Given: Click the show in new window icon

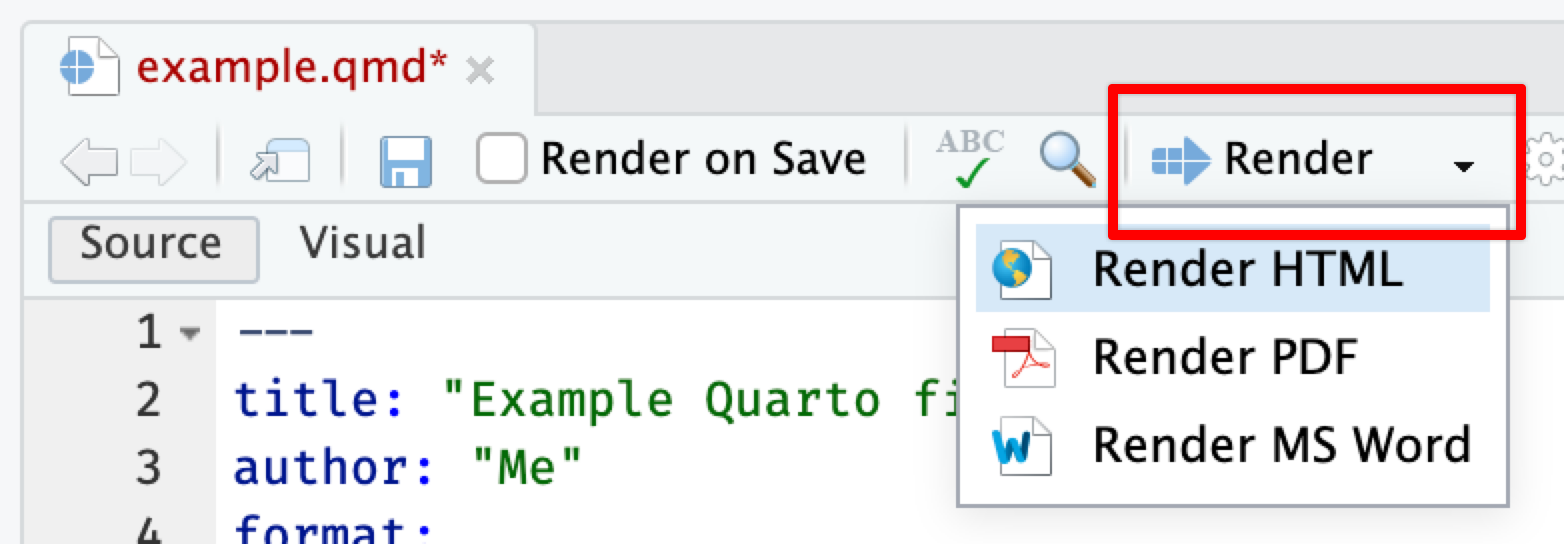Looking at the screenshot, I should tap(280, 161).
